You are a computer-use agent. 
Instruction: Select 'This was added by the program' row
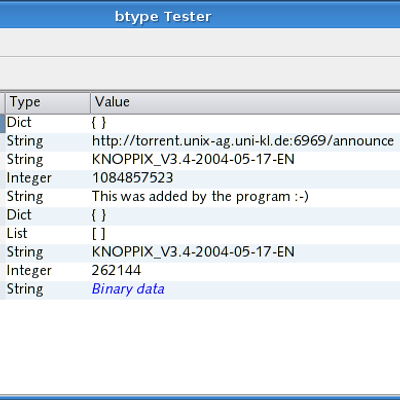[203, 197]
